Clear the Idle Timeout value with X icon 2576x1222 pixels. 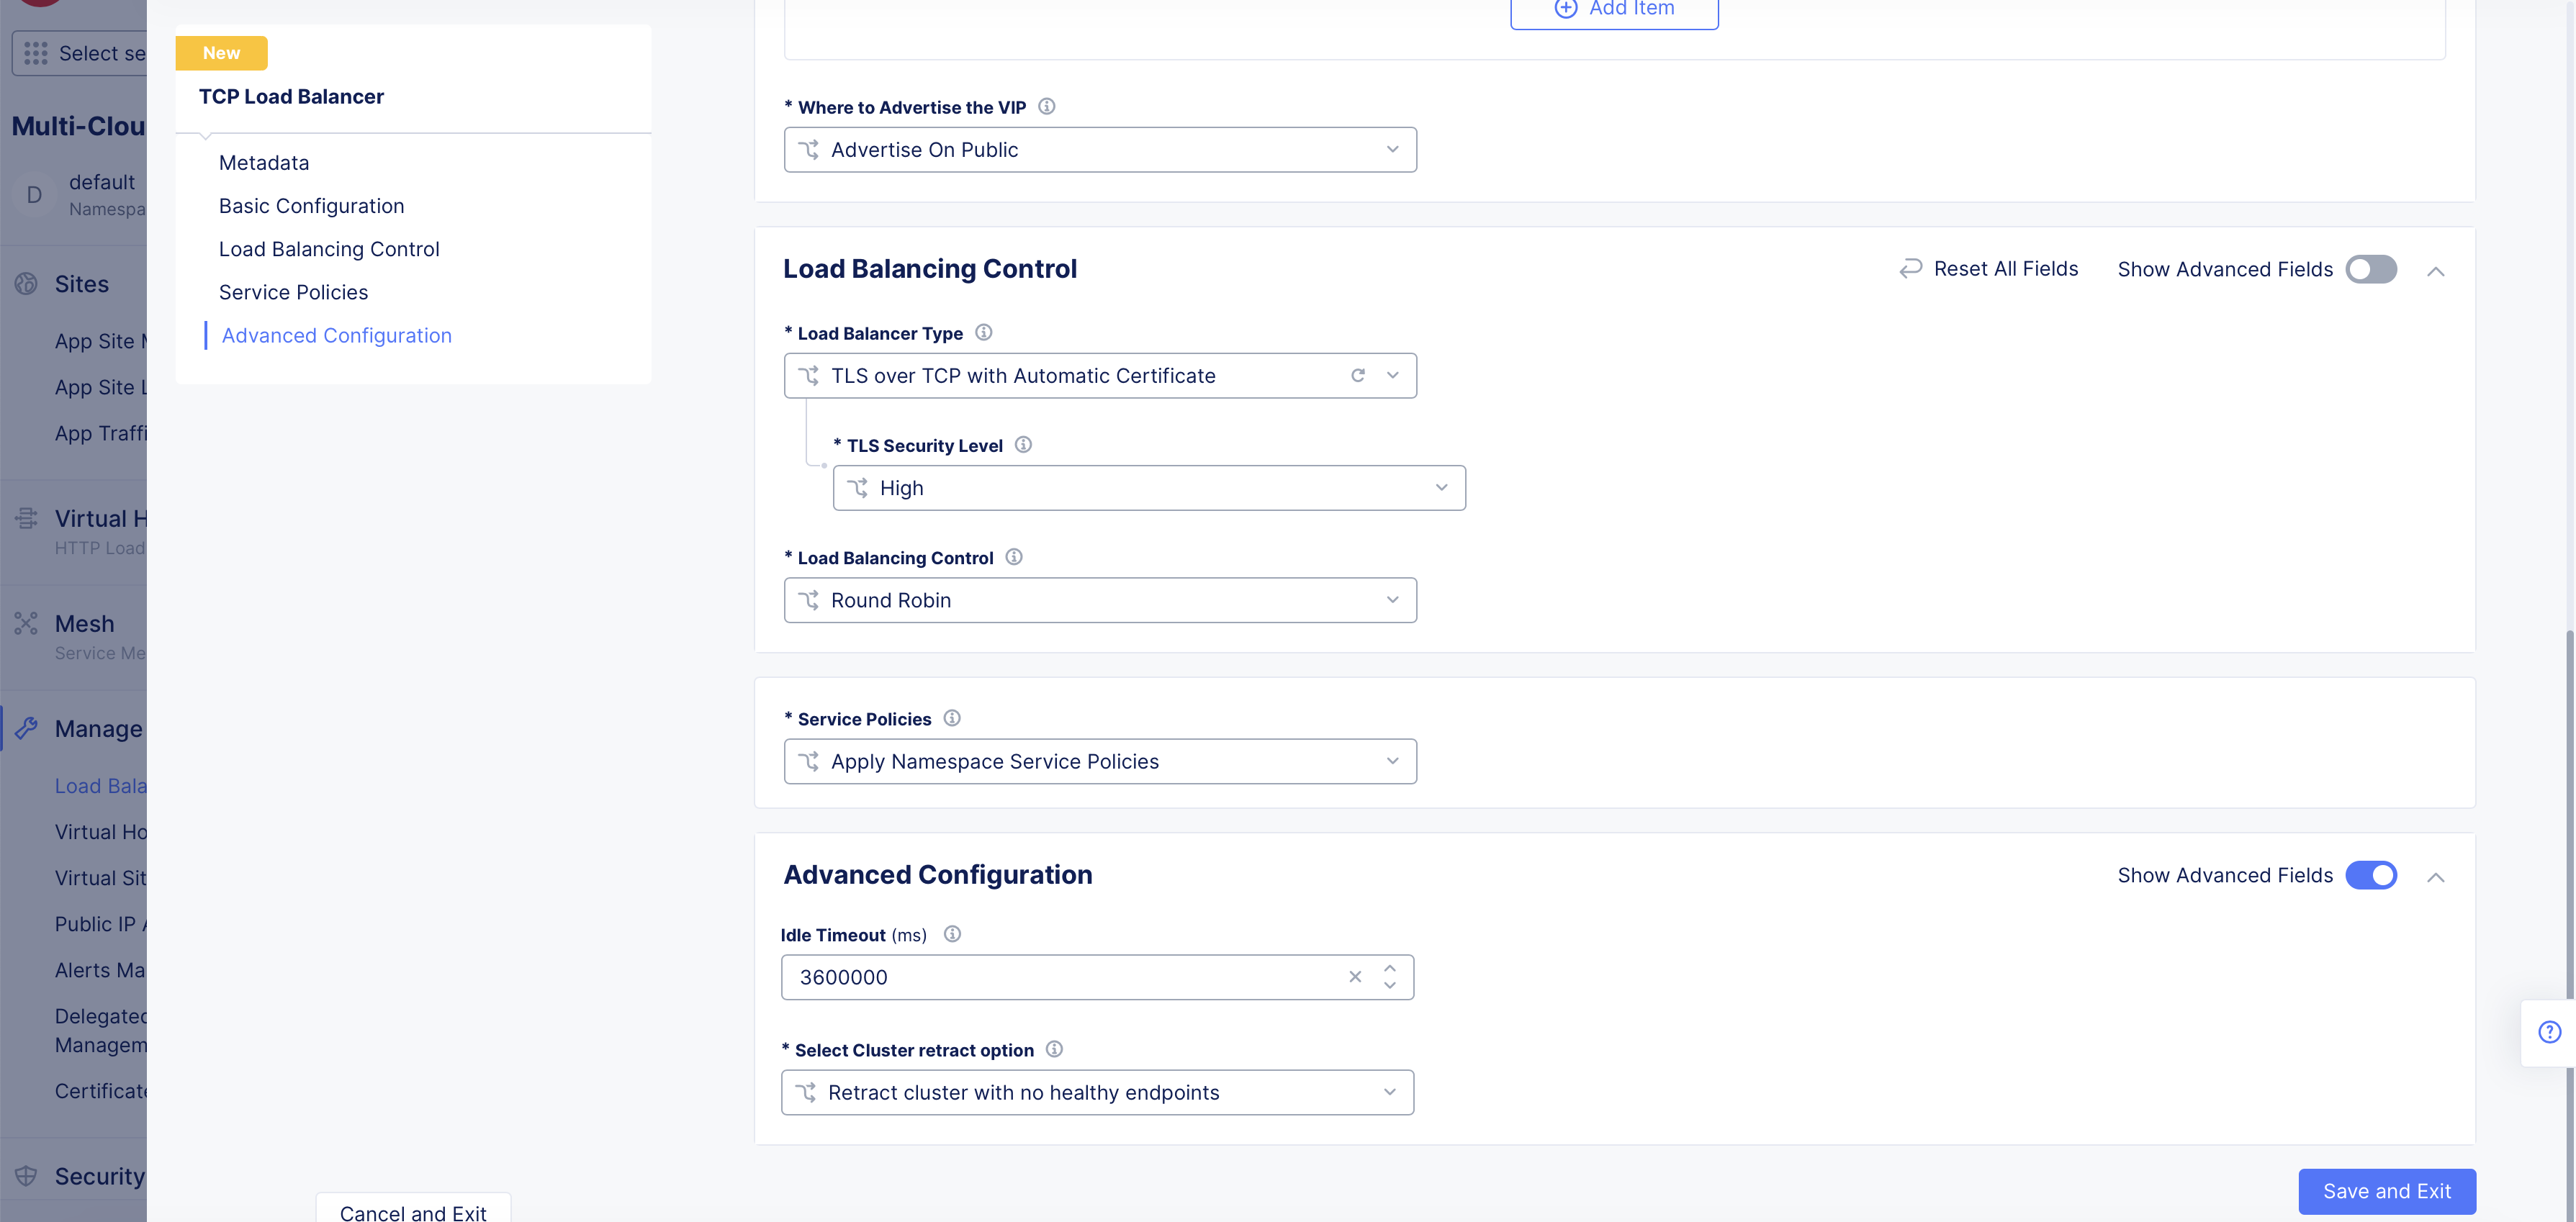click(1354, 977)
